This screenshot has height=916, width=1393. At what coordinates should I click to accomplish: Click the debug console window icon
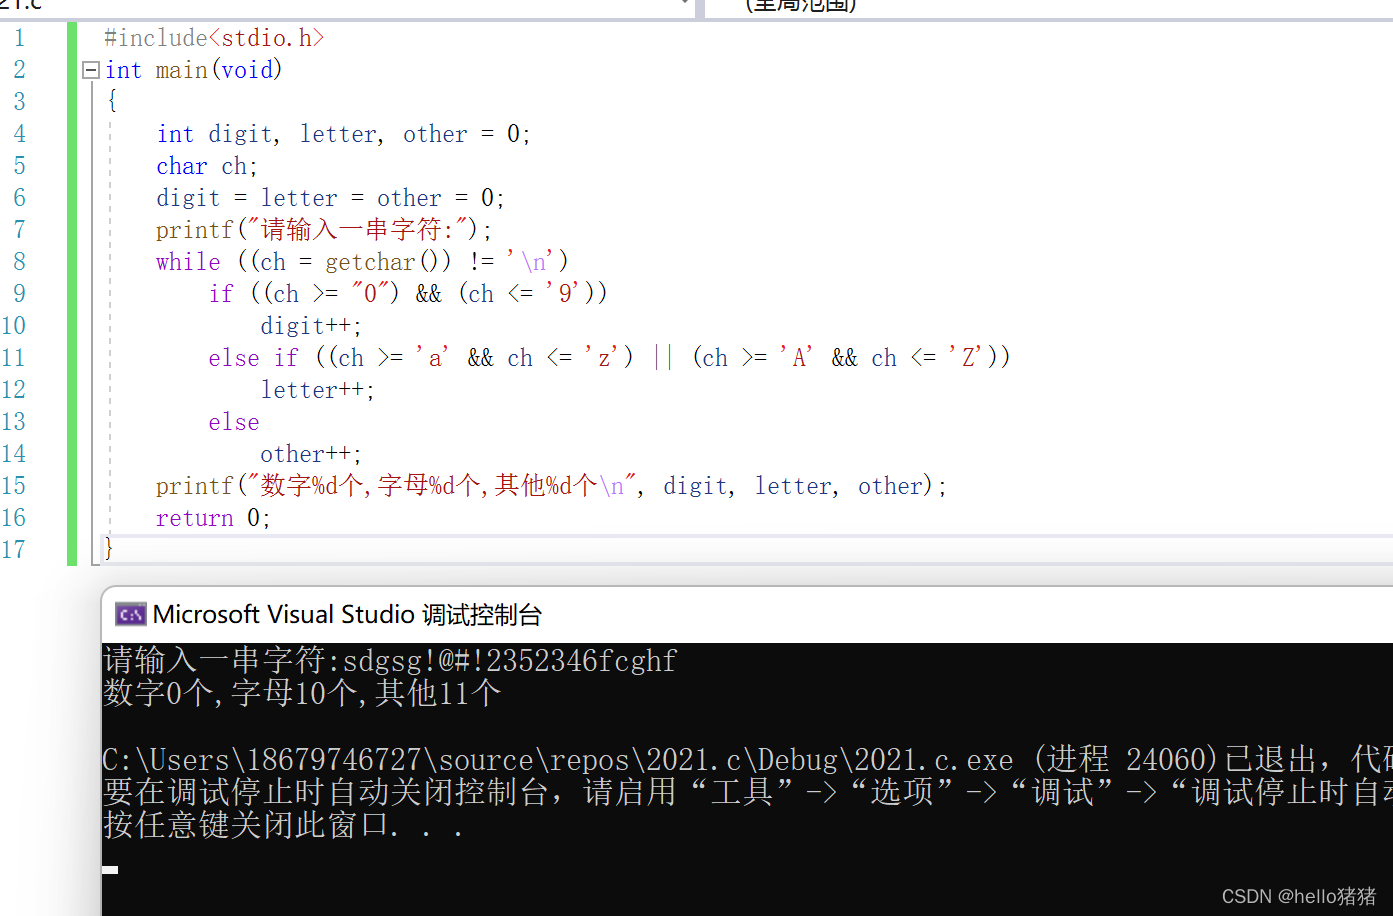130,614
